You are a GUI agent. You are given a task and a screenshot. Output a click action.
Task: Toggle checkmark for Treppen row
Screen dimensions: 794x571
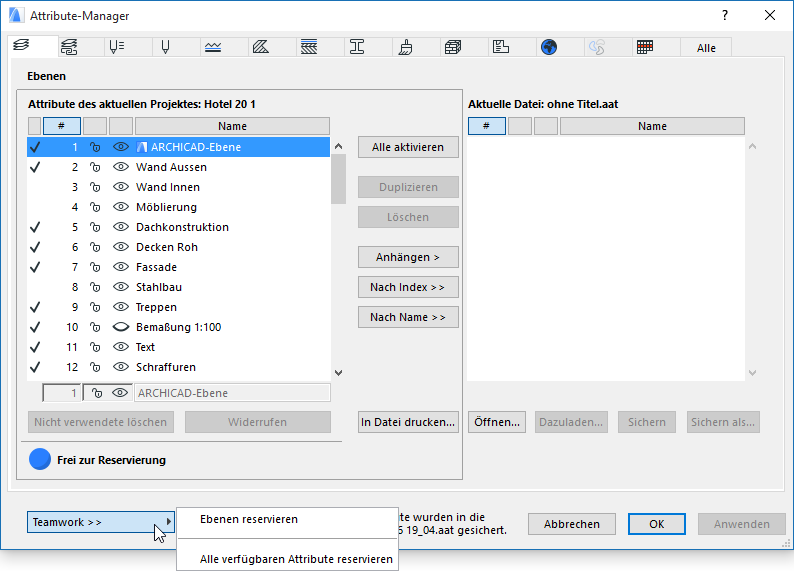(x=35, y=307)
